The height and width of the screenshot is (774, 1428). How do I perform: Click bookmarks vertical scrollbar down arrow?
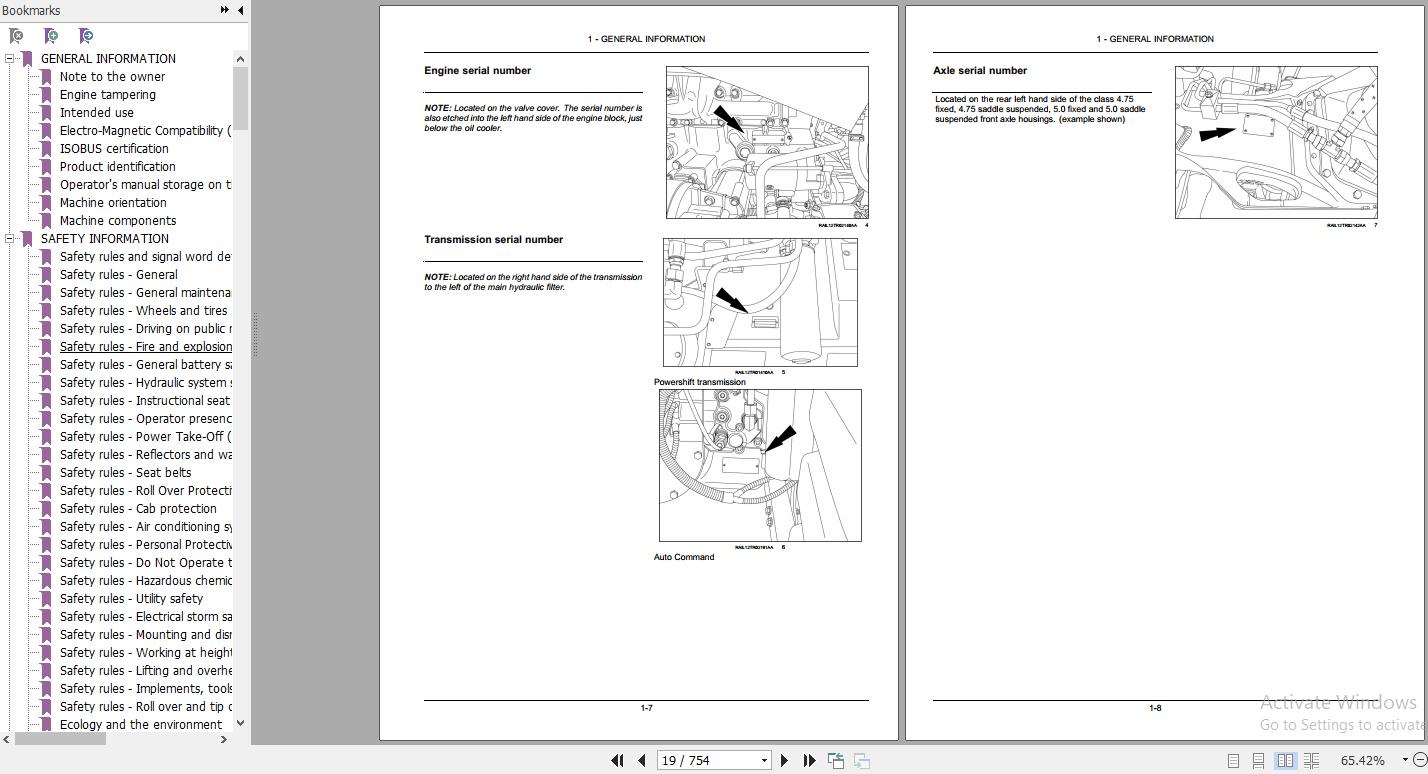[240, 722]
